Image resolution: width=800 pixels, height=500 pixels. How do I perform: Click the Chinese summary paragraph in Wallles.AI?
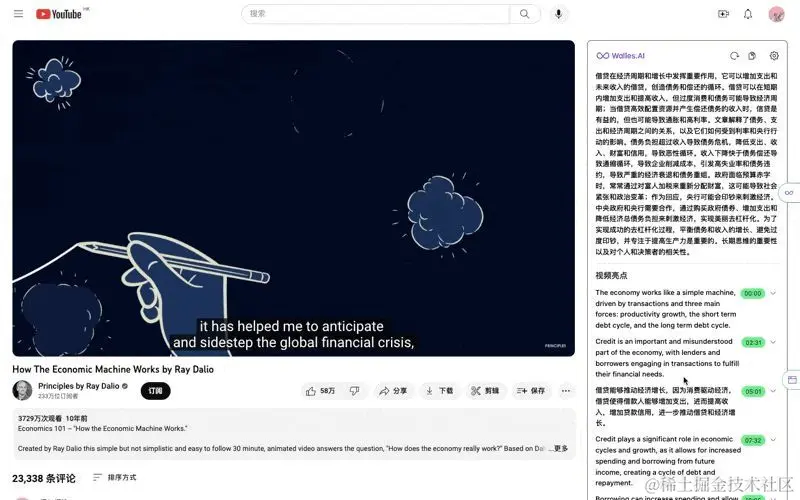pyautogui.click(x=686, y=164)
